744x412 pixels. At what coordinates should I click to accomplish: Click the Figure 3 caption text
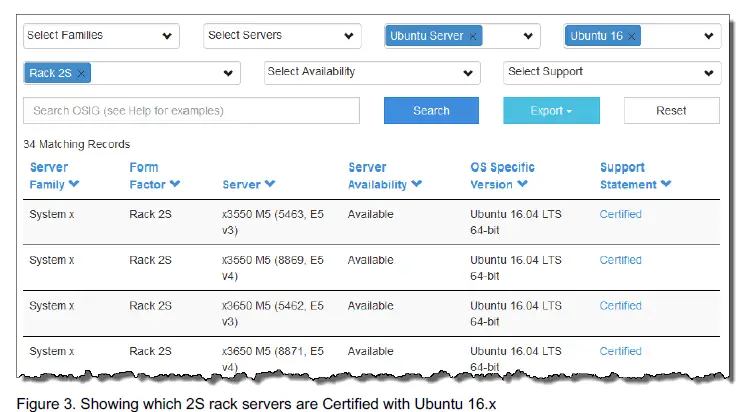click(x=256, y=404)
